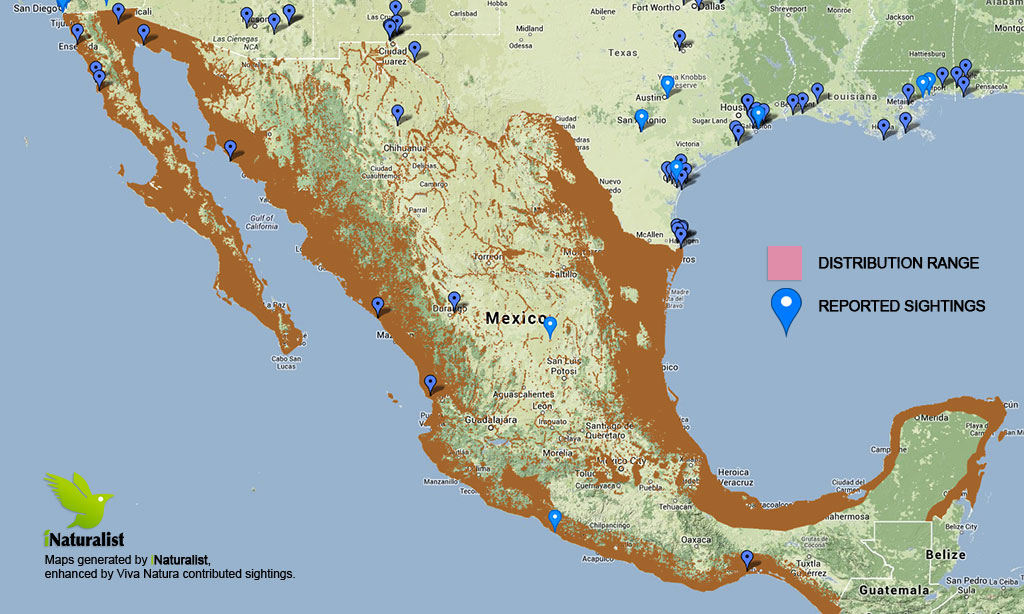
Task: Click the 'Parral' town label
Action: 417,210
